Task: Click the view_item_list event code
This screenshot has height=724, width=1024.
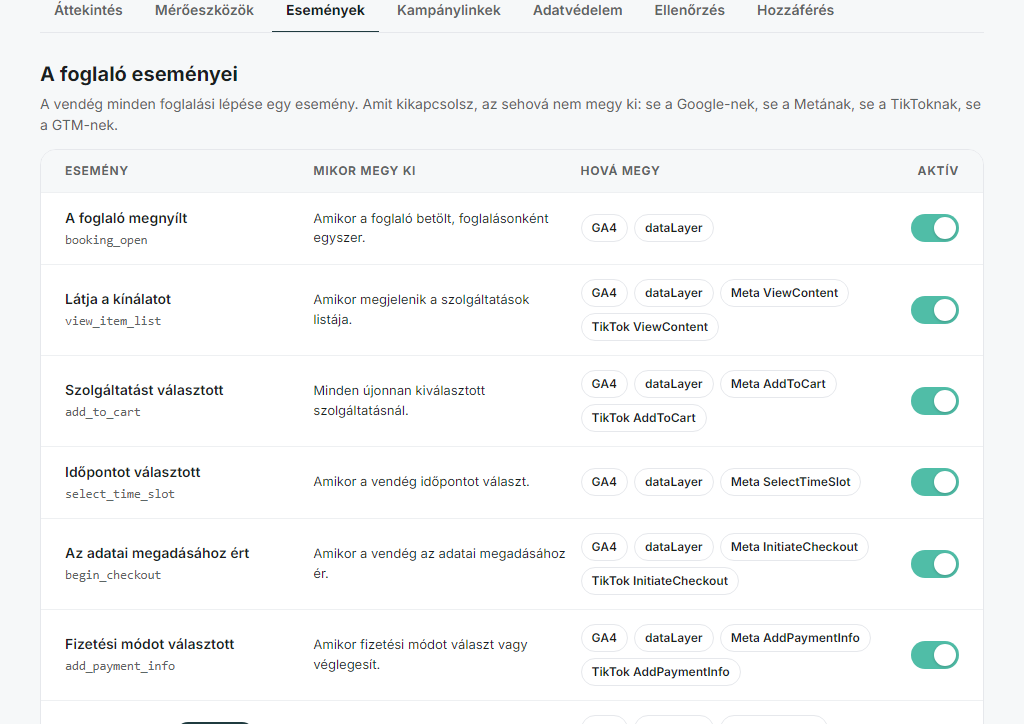Action: pos(113,321)
